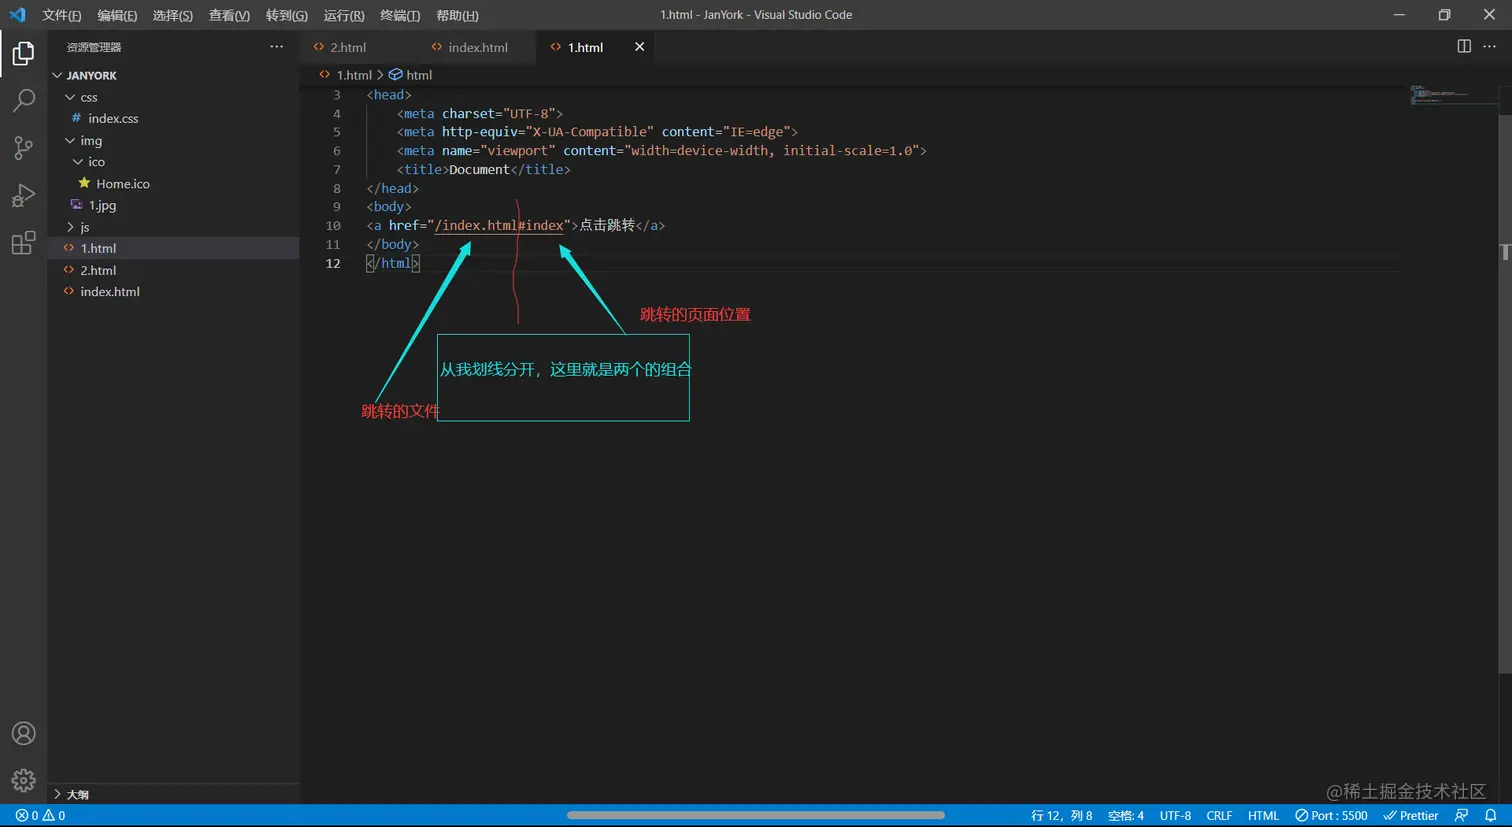Open the 帮助(H) menu
Image resolution: width=1512 pixels, height=827 pixels.
[457, 15]
